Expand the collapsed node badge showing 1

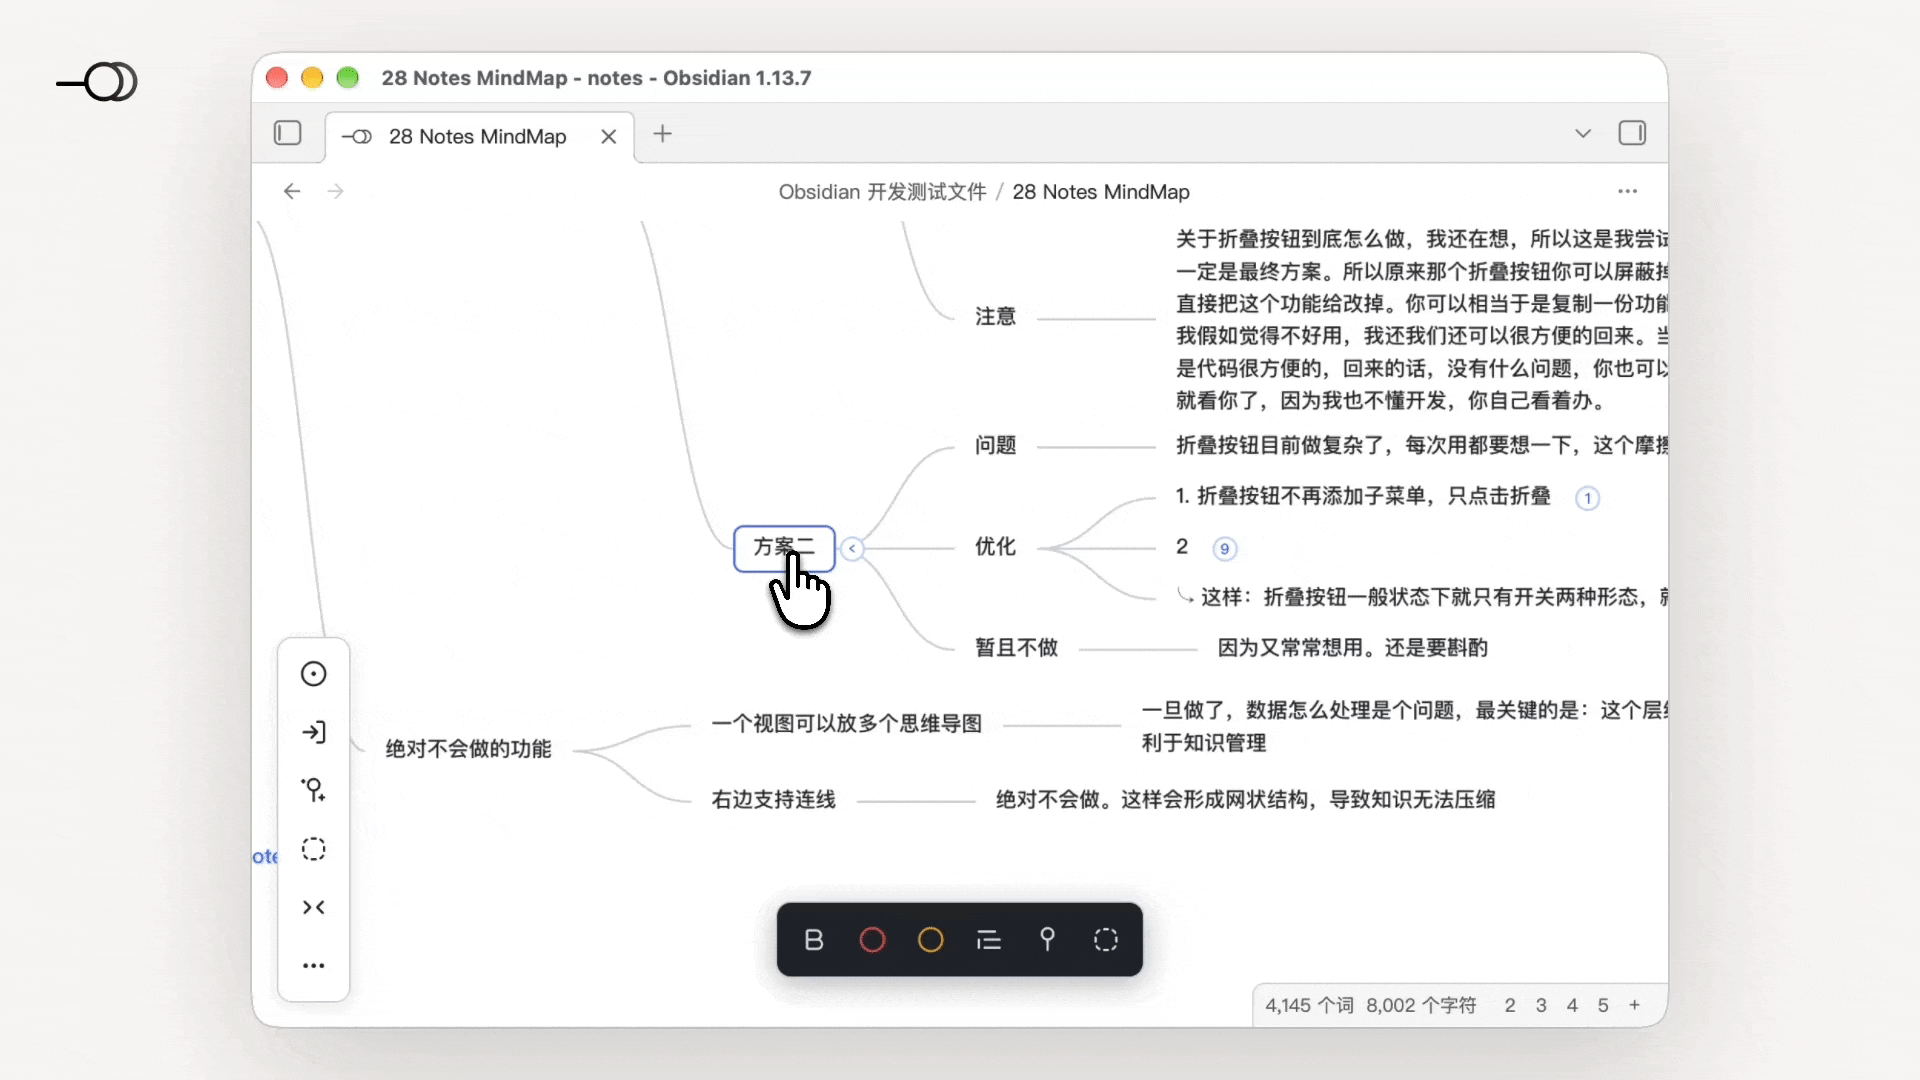click(x=1587, y=498)
